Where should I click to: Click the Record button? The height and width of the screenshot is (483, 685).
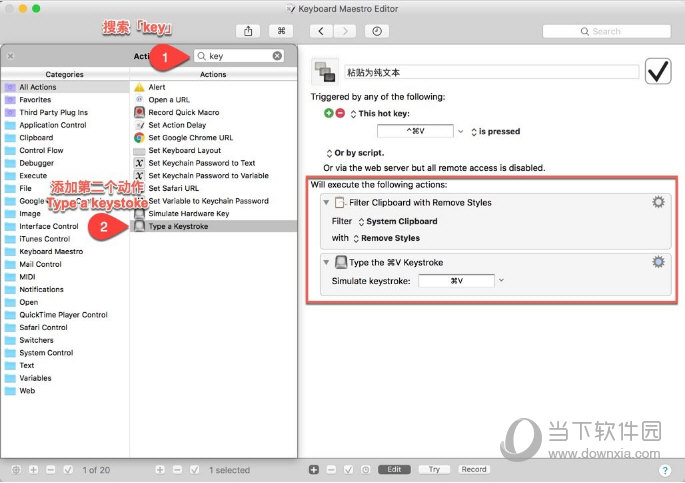click(474, 469)
